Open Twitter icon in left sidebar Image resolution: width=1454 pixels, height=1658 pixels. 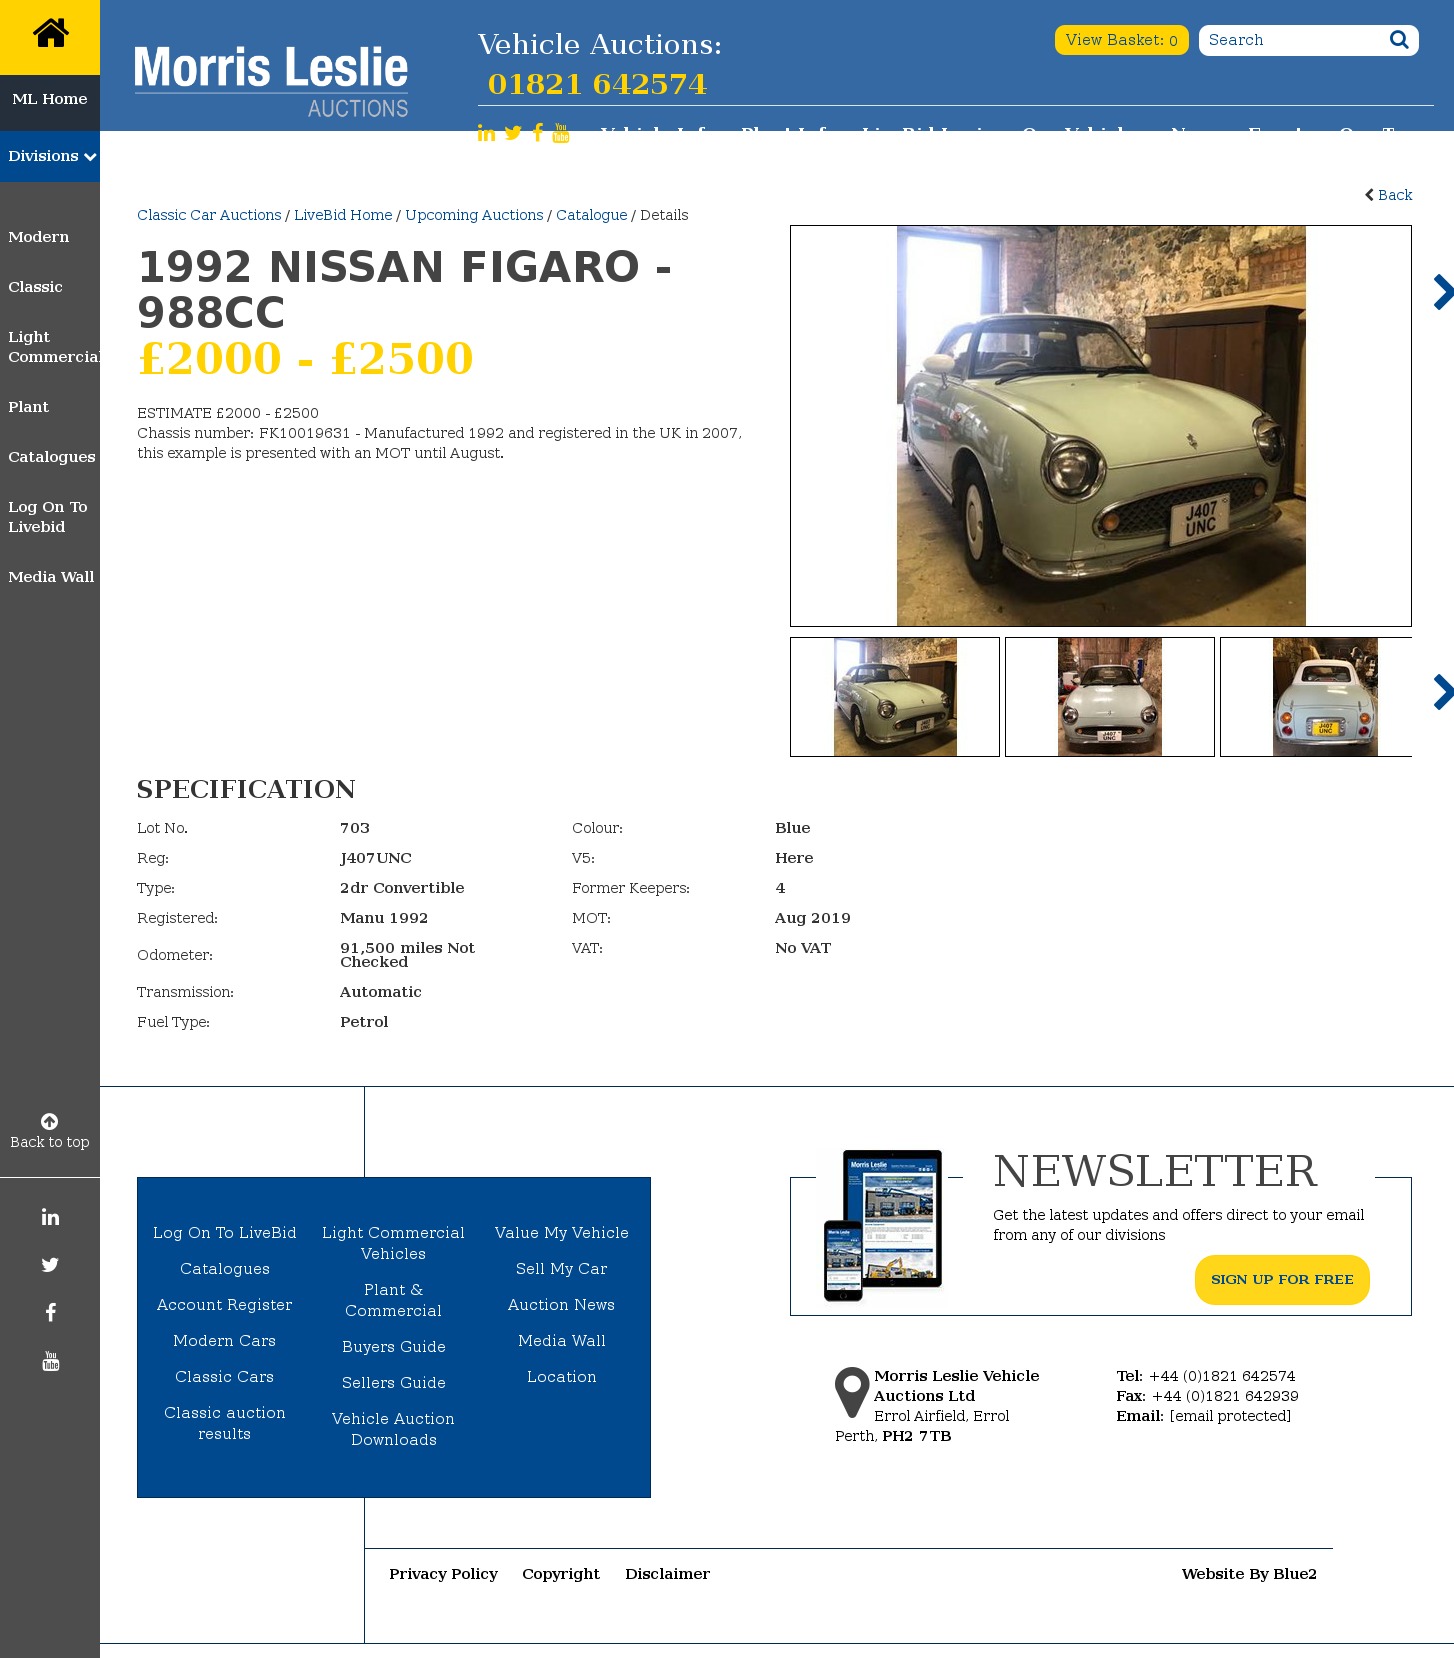pyautogui.click(x=50, y=1265)
